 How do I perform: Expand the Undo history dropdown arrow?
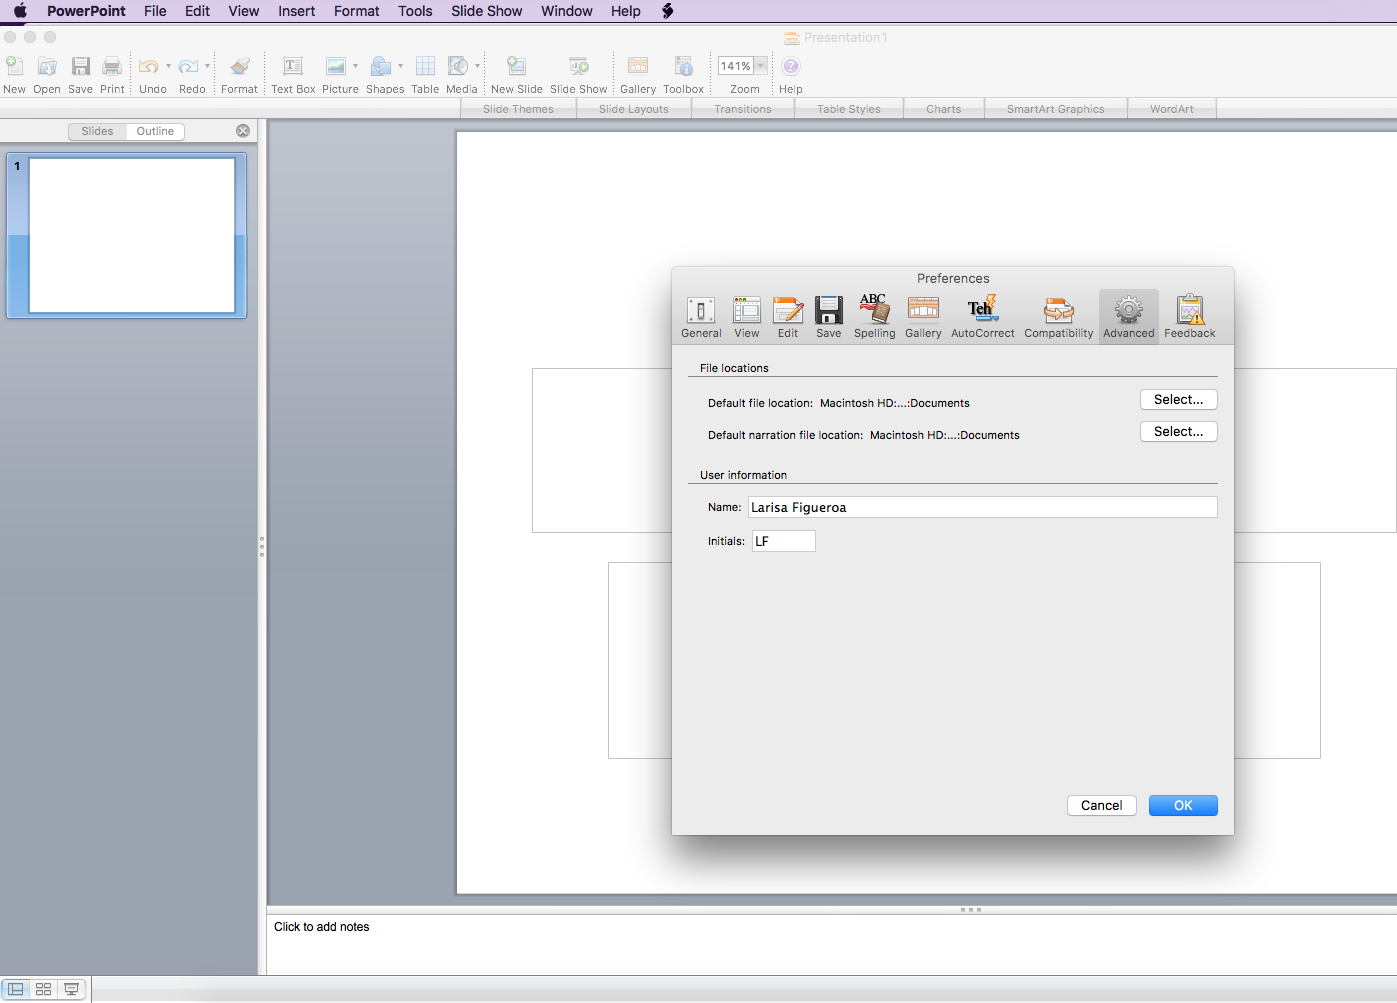click(168, 66)
